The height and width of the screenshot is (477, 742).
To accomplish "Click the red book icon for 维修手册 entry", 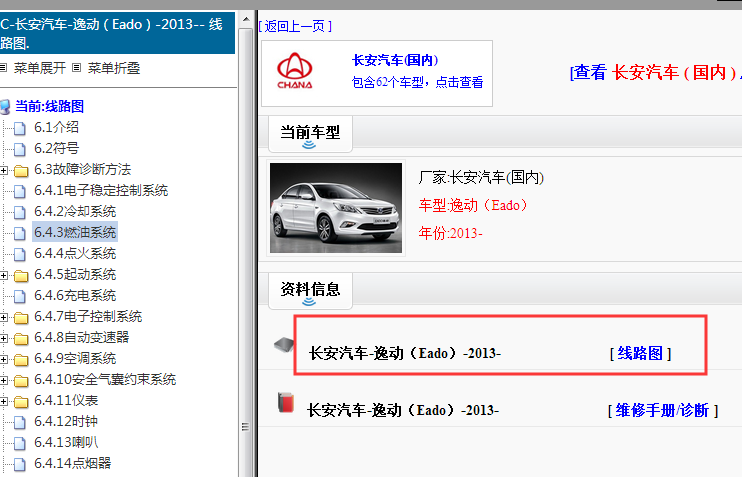I will coord(286,402).
